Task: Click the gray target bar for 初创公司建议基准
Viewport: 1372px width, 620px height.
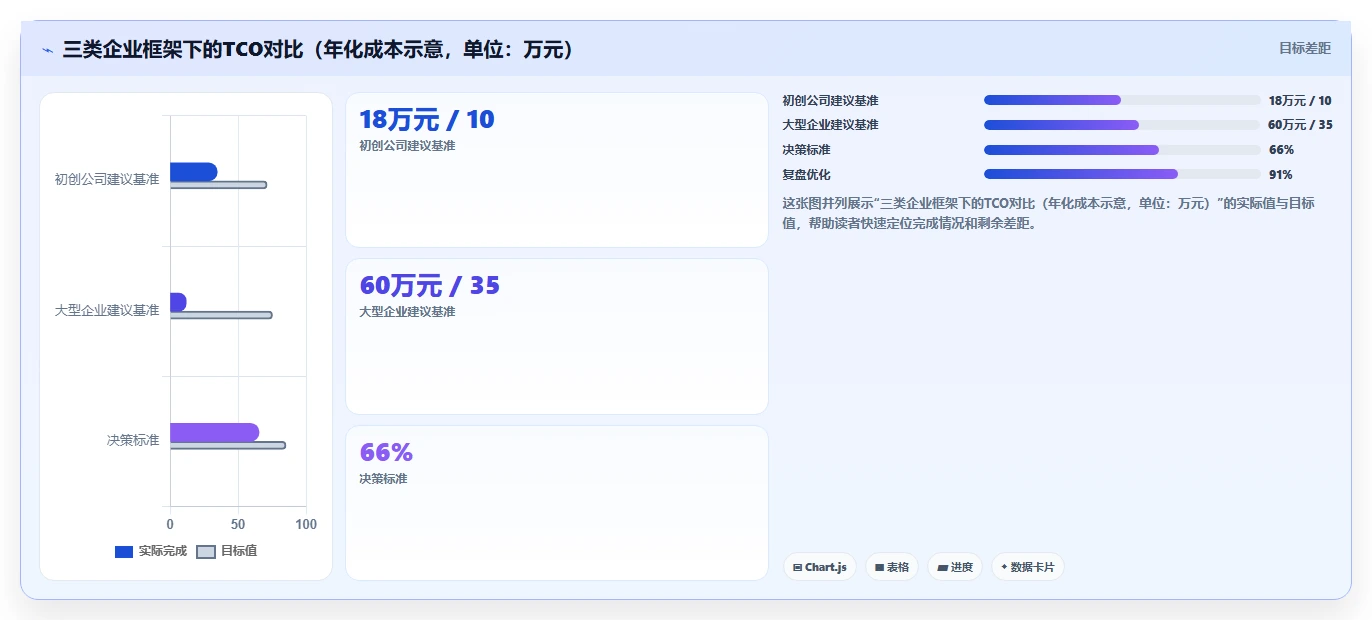Action: (x=218, y=185)
